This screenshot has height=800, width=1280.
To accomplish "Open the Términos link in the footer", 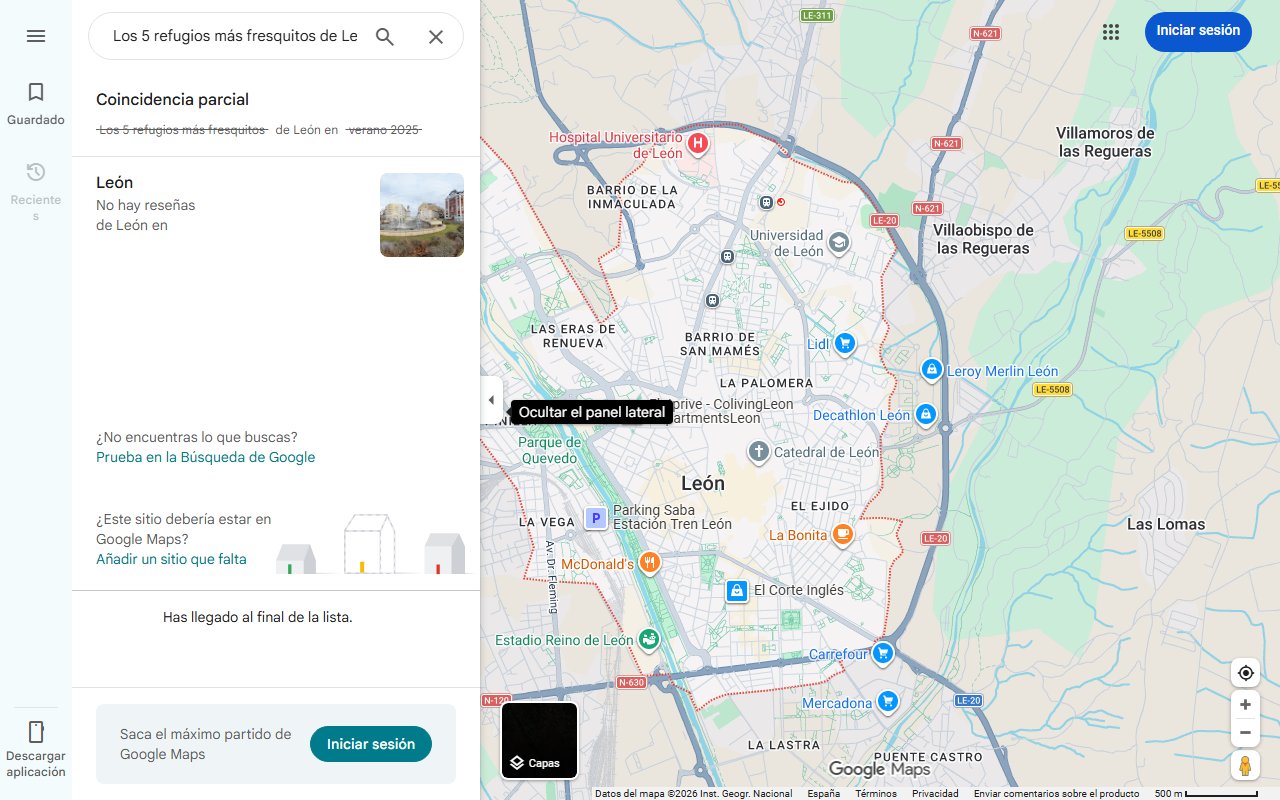I will (876, 793).
